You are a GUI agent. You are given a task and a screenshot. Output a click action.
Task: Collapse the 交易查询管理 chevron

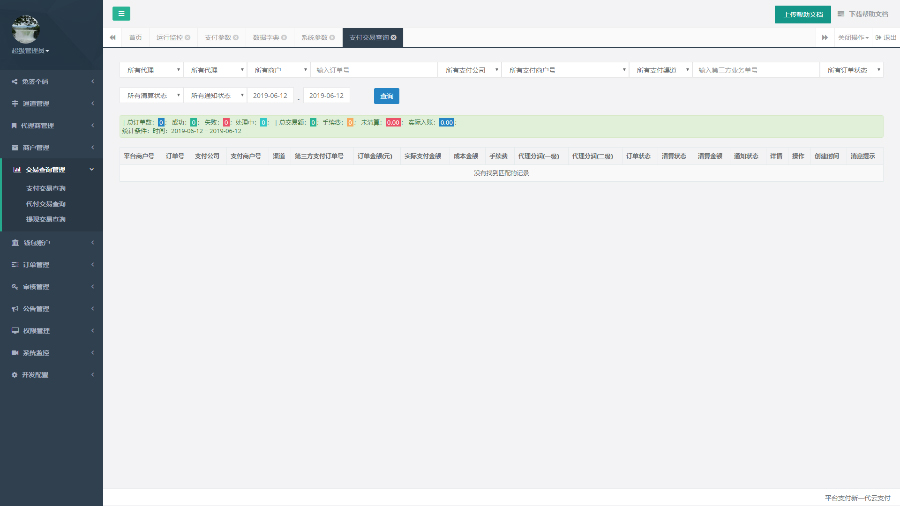tap(92, 170)
